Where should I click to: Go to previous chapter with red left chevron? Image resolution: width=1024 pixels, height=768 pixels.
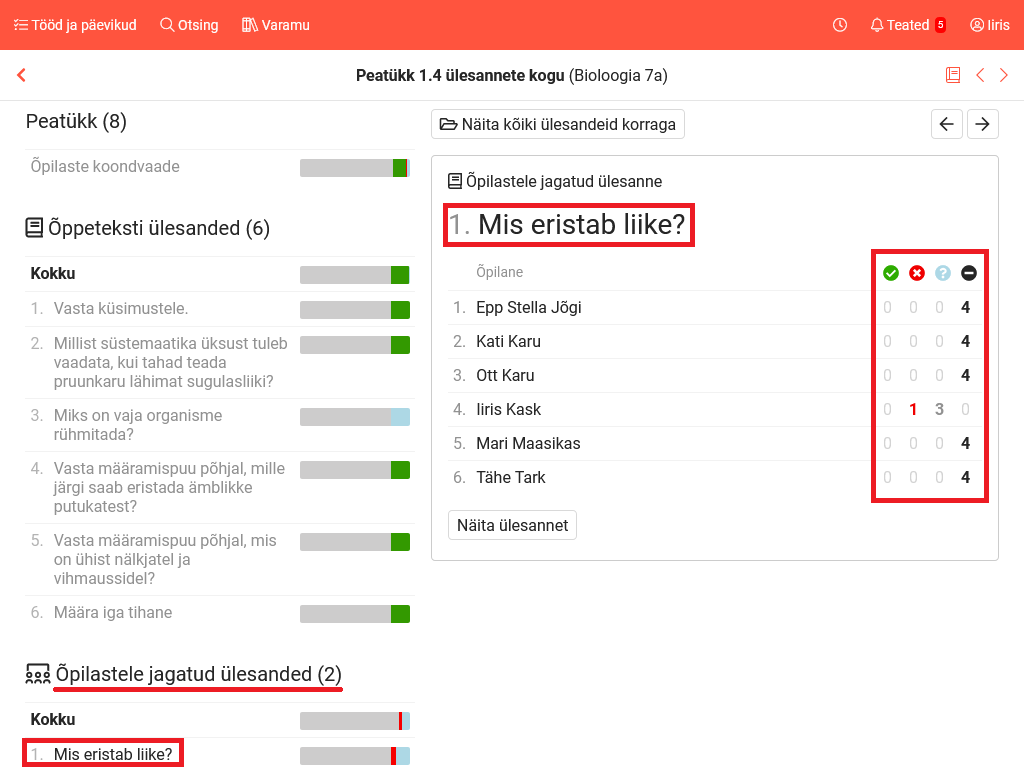coord(980,75)
